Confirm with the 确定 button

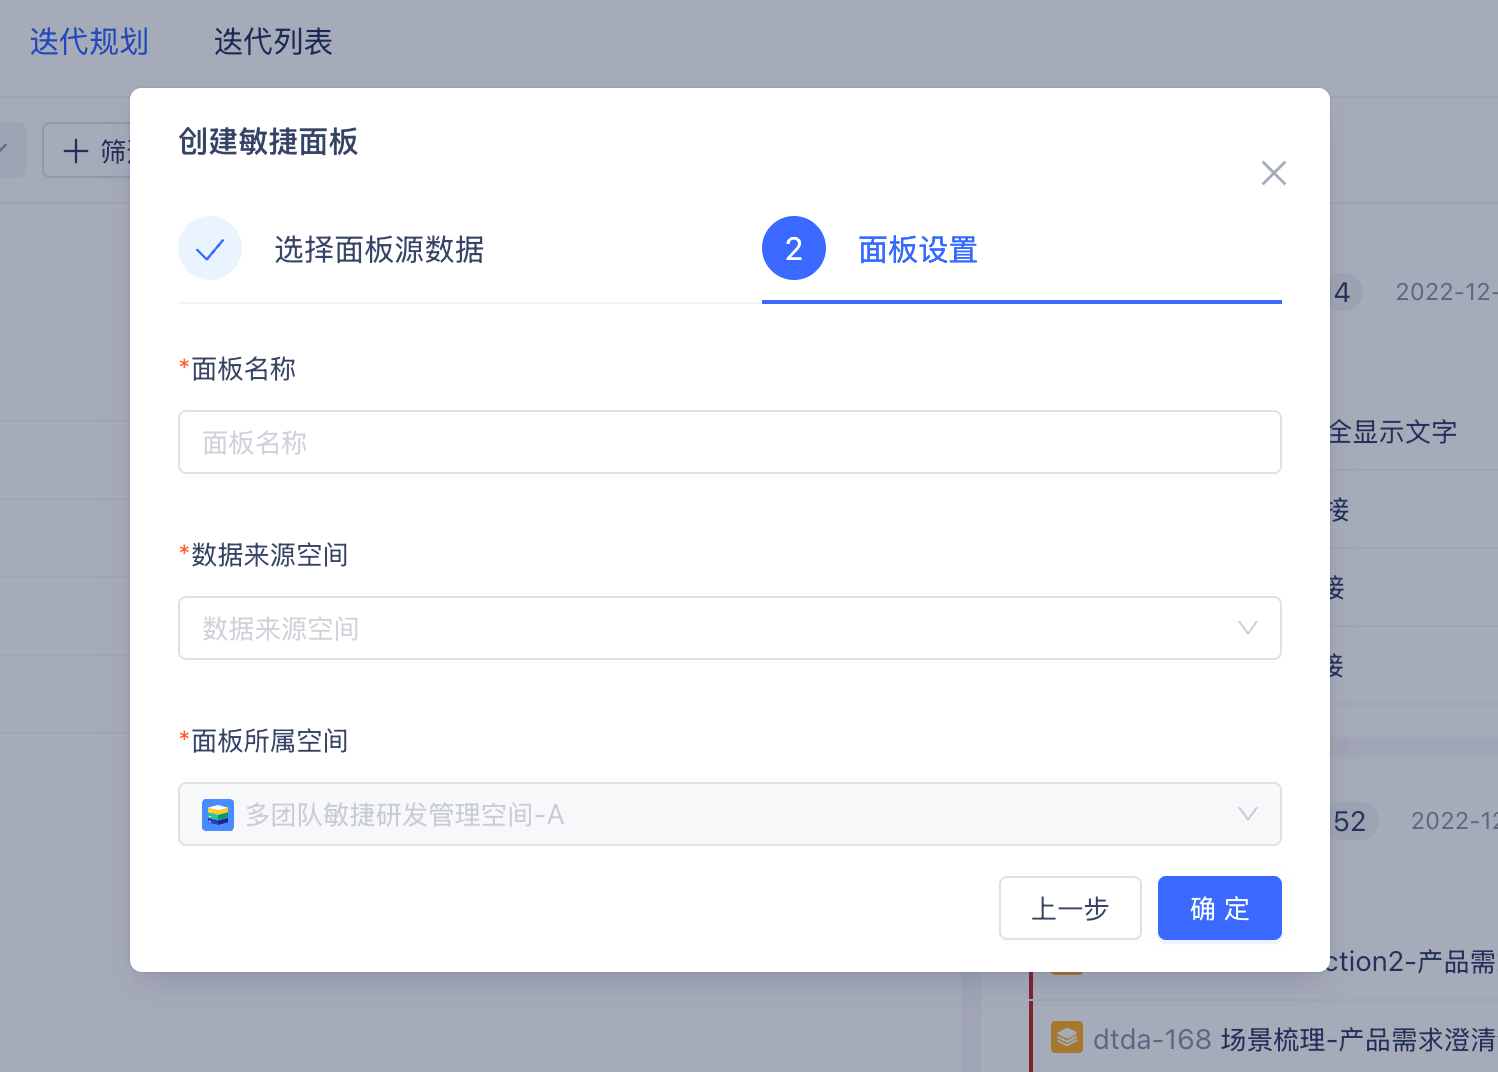coord(1220,908)
